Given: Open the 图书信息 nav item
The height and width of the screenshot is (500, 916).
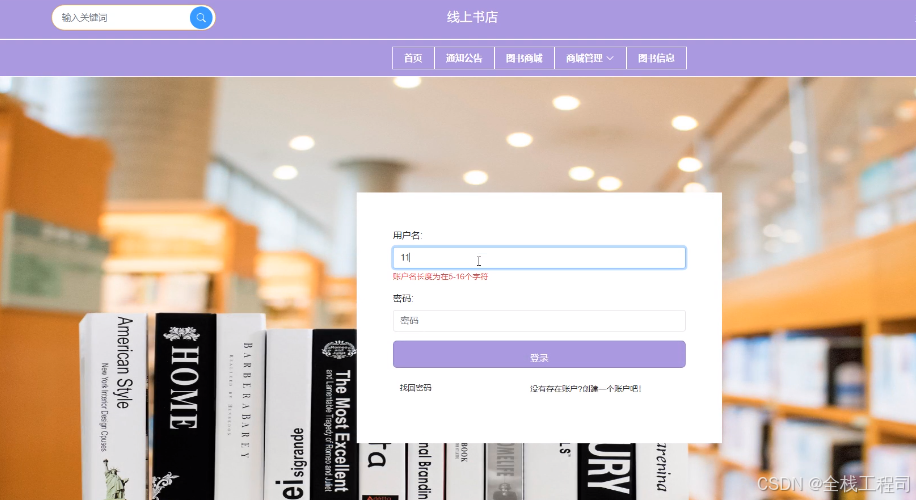Looking at the screenshot, I should point(656,58).
